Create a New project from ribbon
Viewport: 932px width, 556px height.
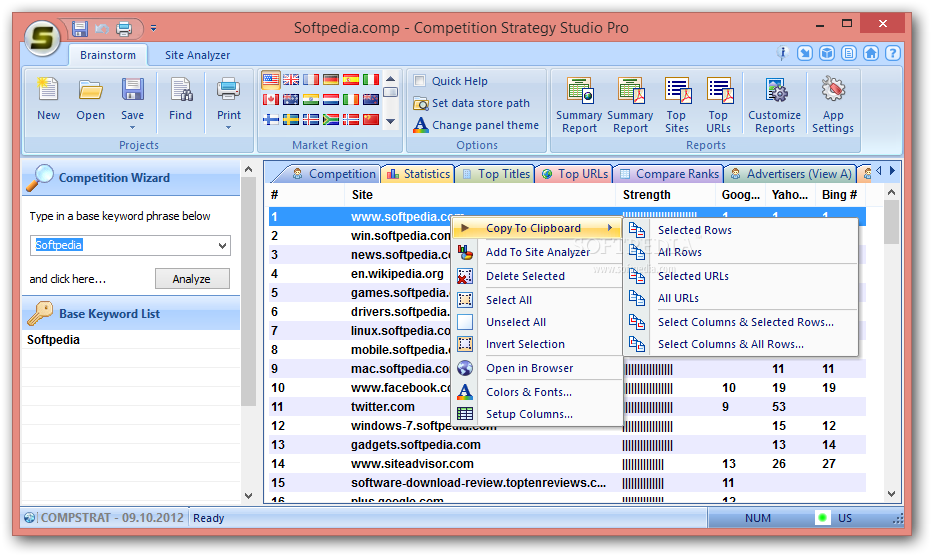[48, 99]
